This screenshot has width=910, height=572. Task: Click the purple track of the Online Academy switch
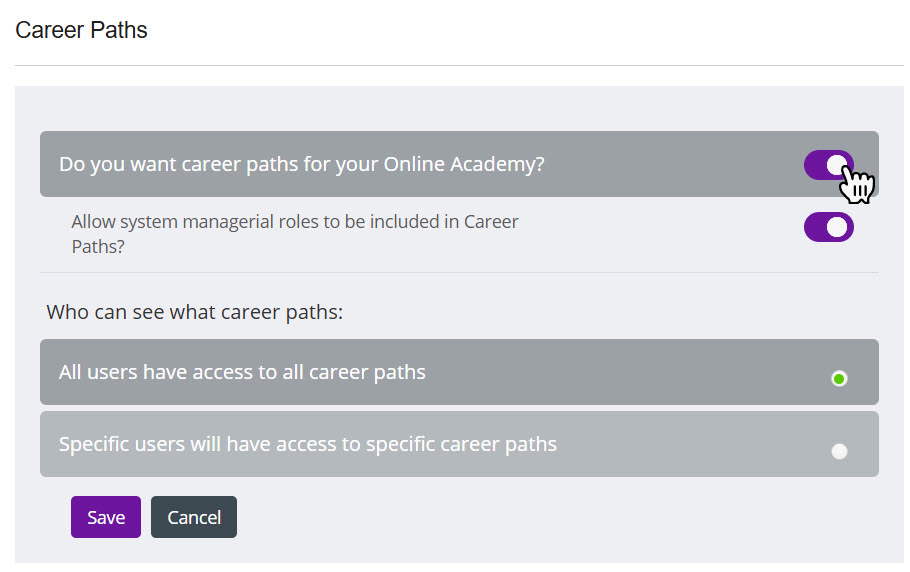(815, 165)
